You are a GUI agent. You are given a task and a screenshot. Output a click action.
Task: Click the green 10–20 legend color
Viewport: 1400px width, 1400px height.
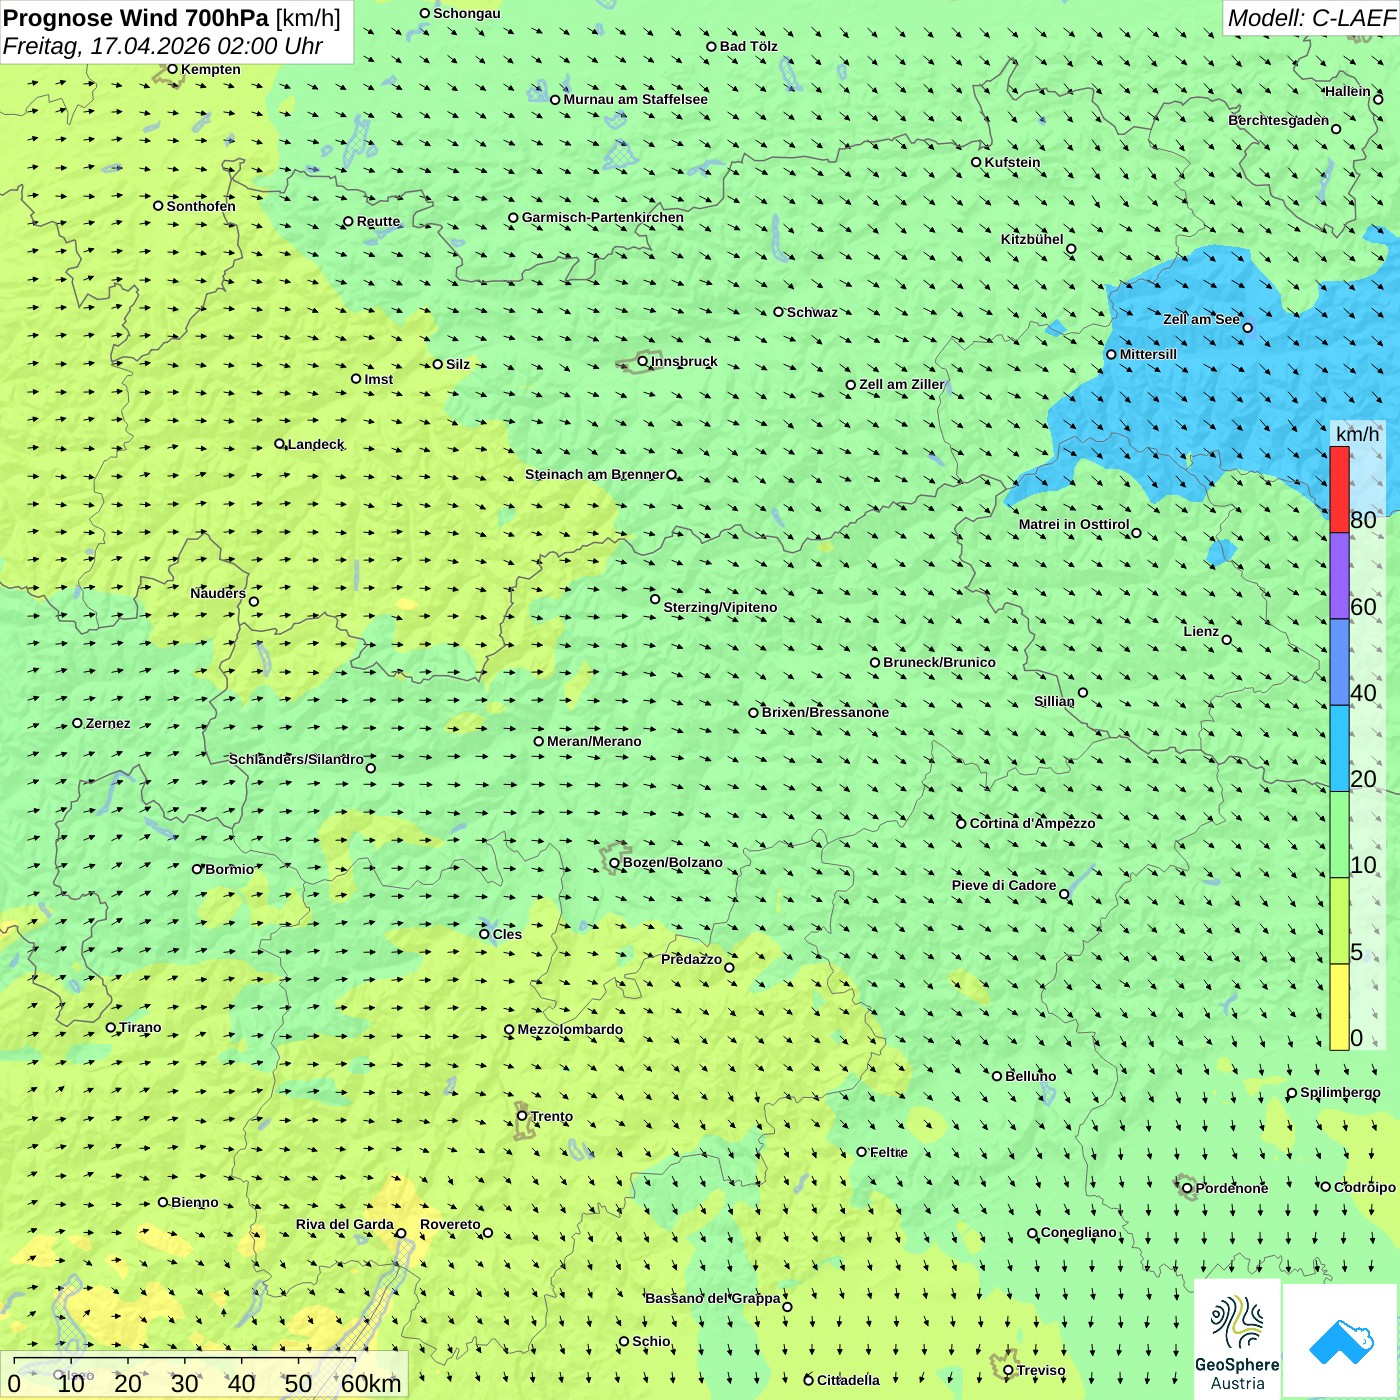point(1339,835)
